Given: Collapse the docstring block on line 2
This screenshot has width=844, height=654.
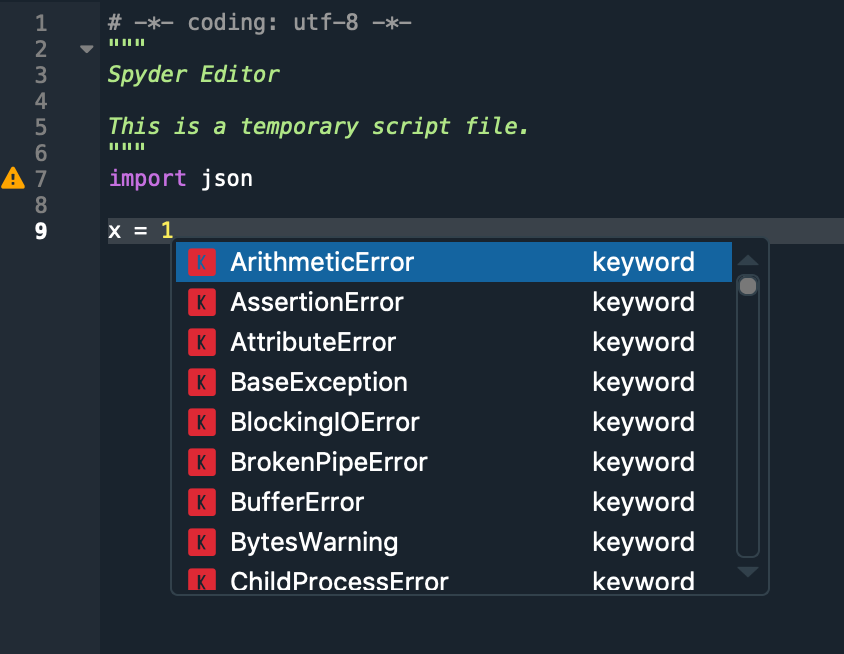Looking at the screenshot, I should (x=86, y=47).
